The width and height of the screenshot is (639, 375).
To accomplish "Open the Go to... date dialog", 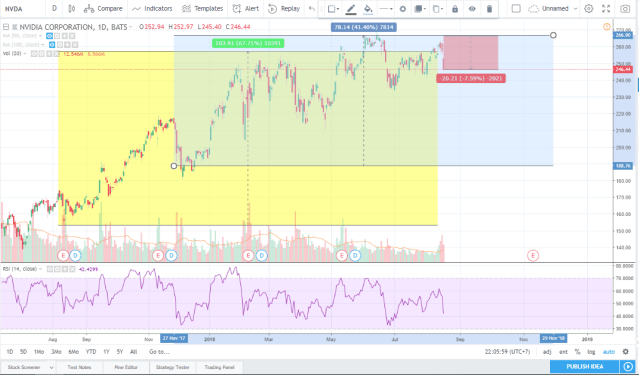I will click(159, 351).
